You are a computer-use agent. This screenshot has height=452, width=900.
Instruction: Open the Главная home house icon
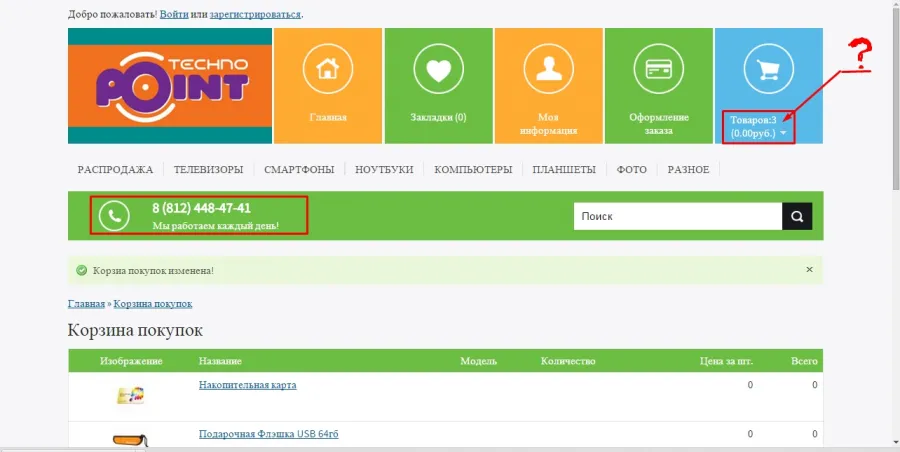[x=328, y=69]
